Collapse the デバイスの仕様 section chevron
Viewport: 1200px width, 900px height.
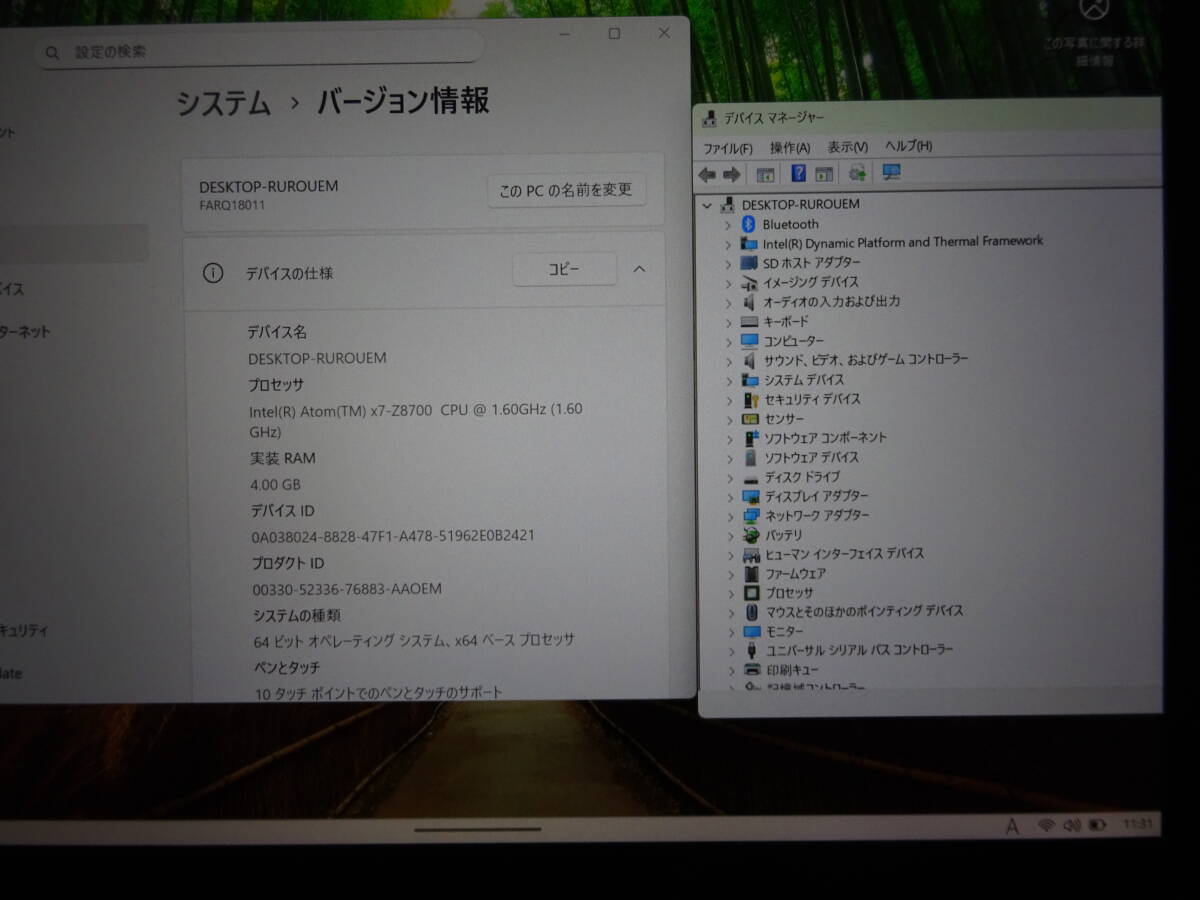tap(640, 269)
